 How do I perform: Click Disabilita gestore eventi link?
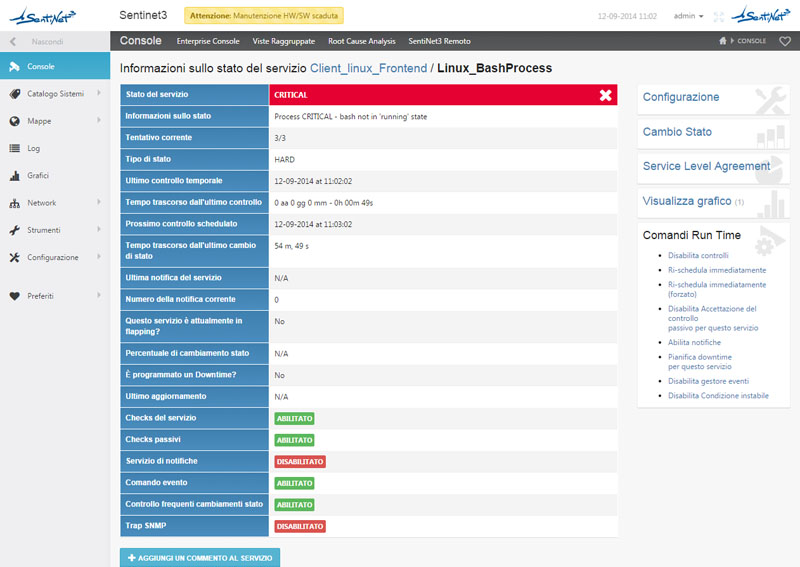(708, 381)
